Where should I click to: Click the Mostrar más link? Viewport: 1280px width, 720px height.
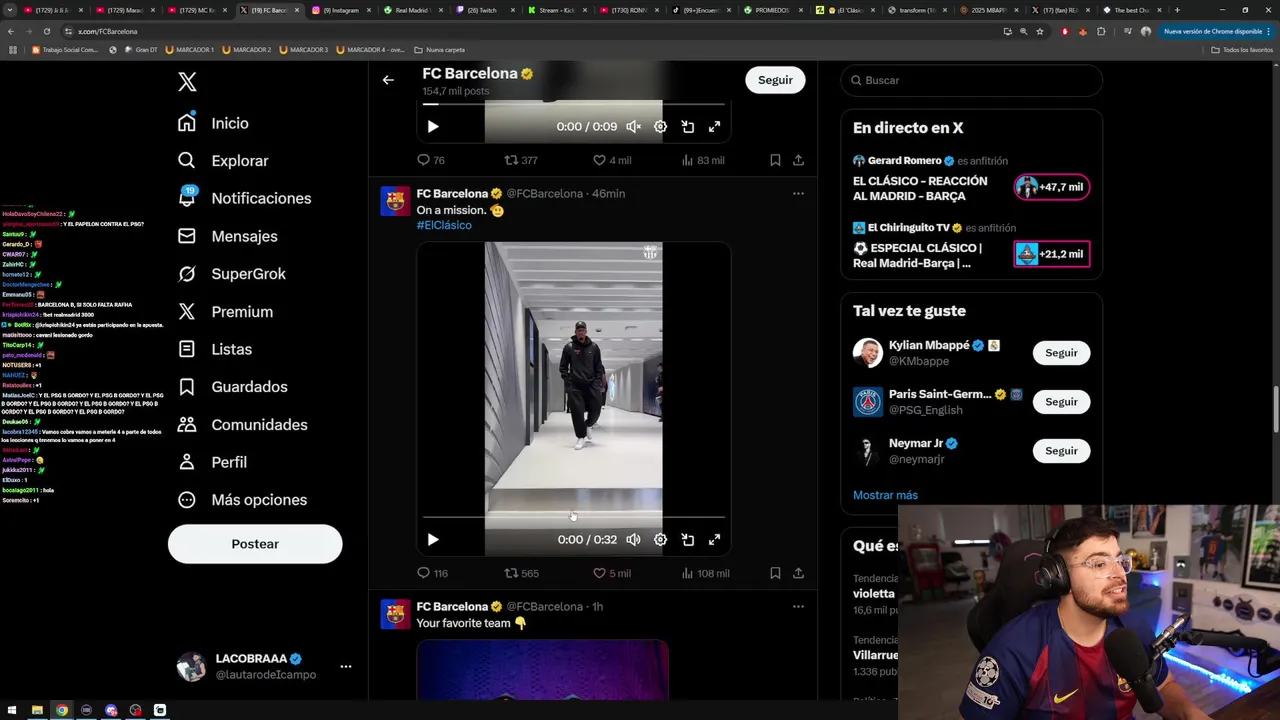pyautogui.click(x=885, y=495)
